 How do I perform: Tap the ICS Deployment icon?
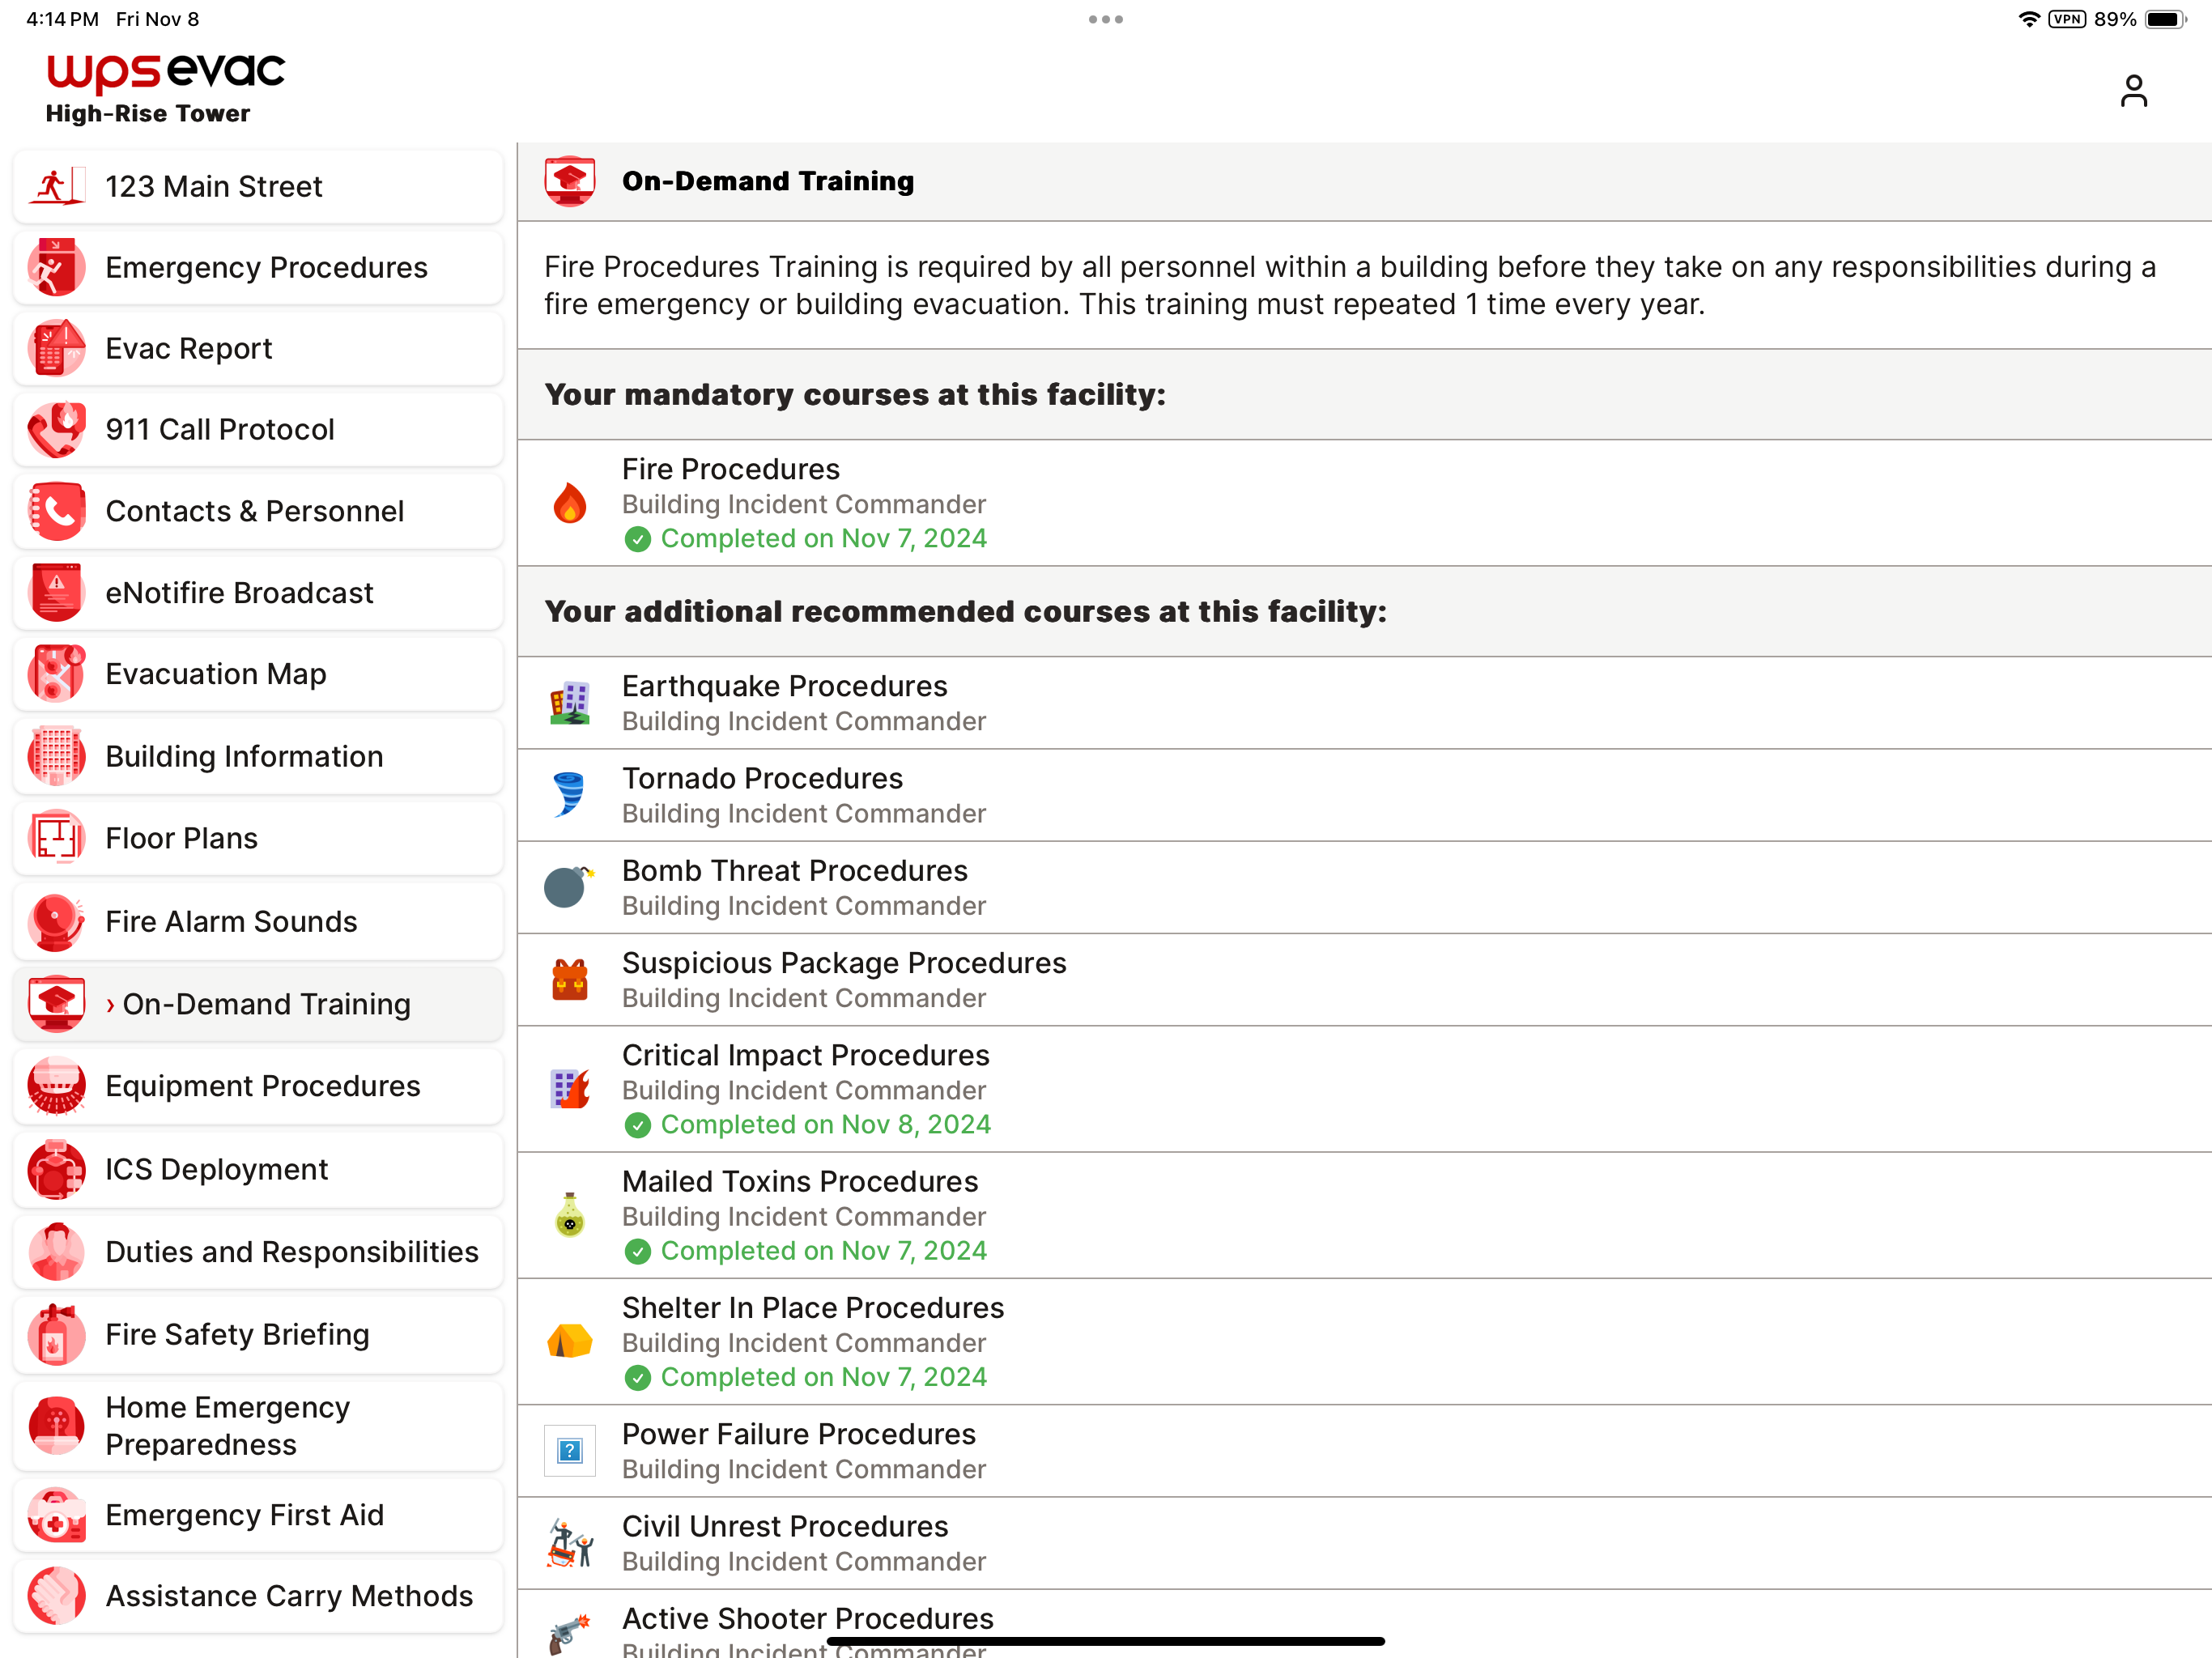point(57,1169)
